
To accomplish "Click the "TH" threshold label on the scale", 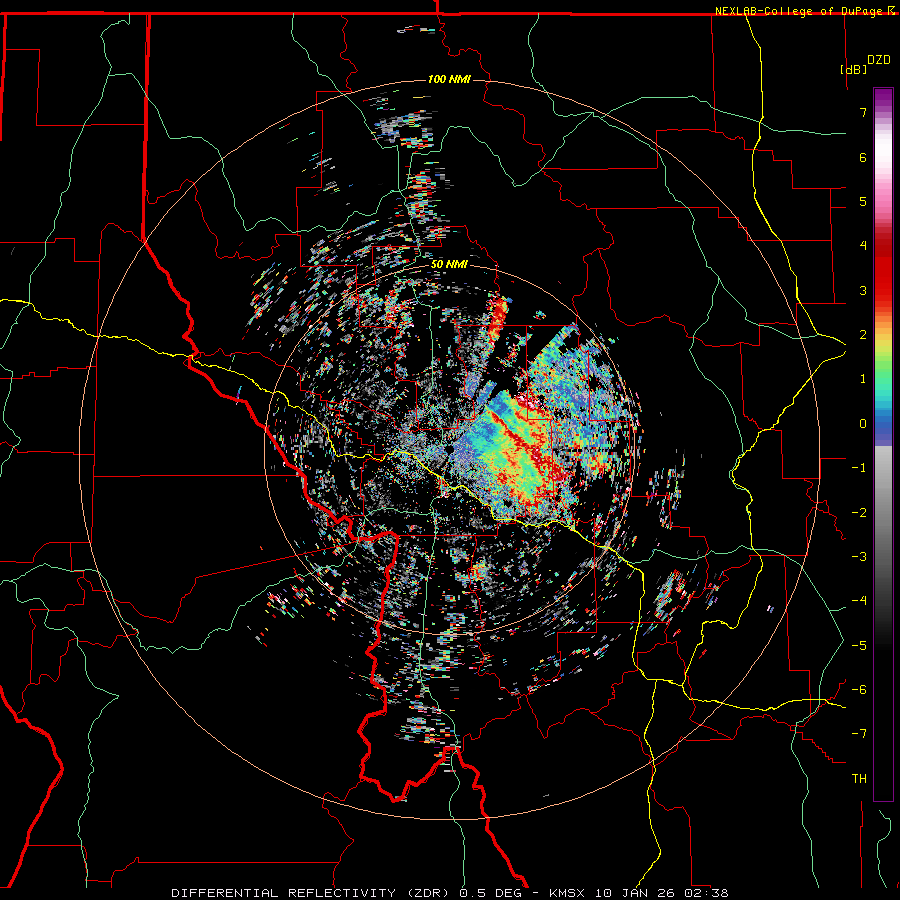I will tap(859, 778).
